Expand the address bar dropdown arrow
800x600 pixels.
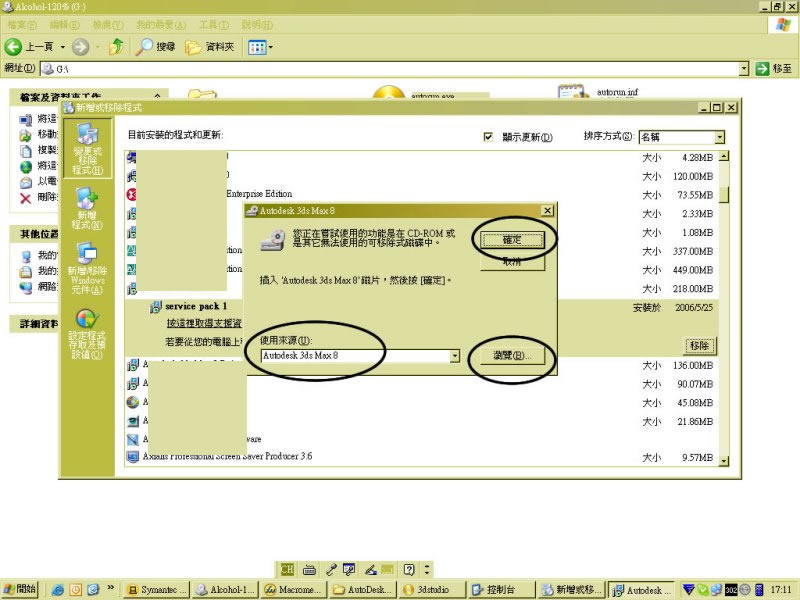744,68
